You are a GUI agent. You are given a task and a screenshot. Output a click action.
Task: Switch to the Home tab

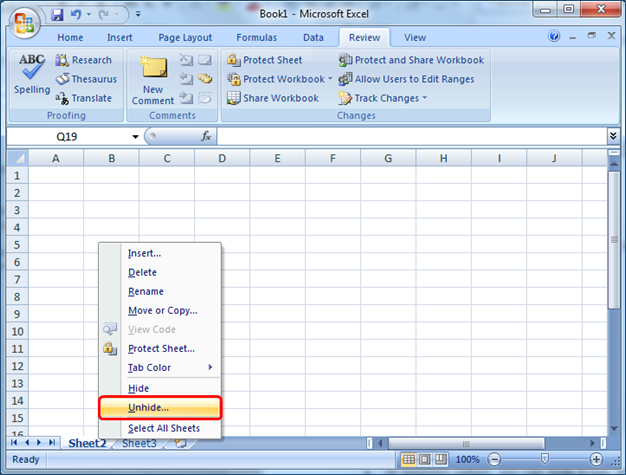click(70, 38)
